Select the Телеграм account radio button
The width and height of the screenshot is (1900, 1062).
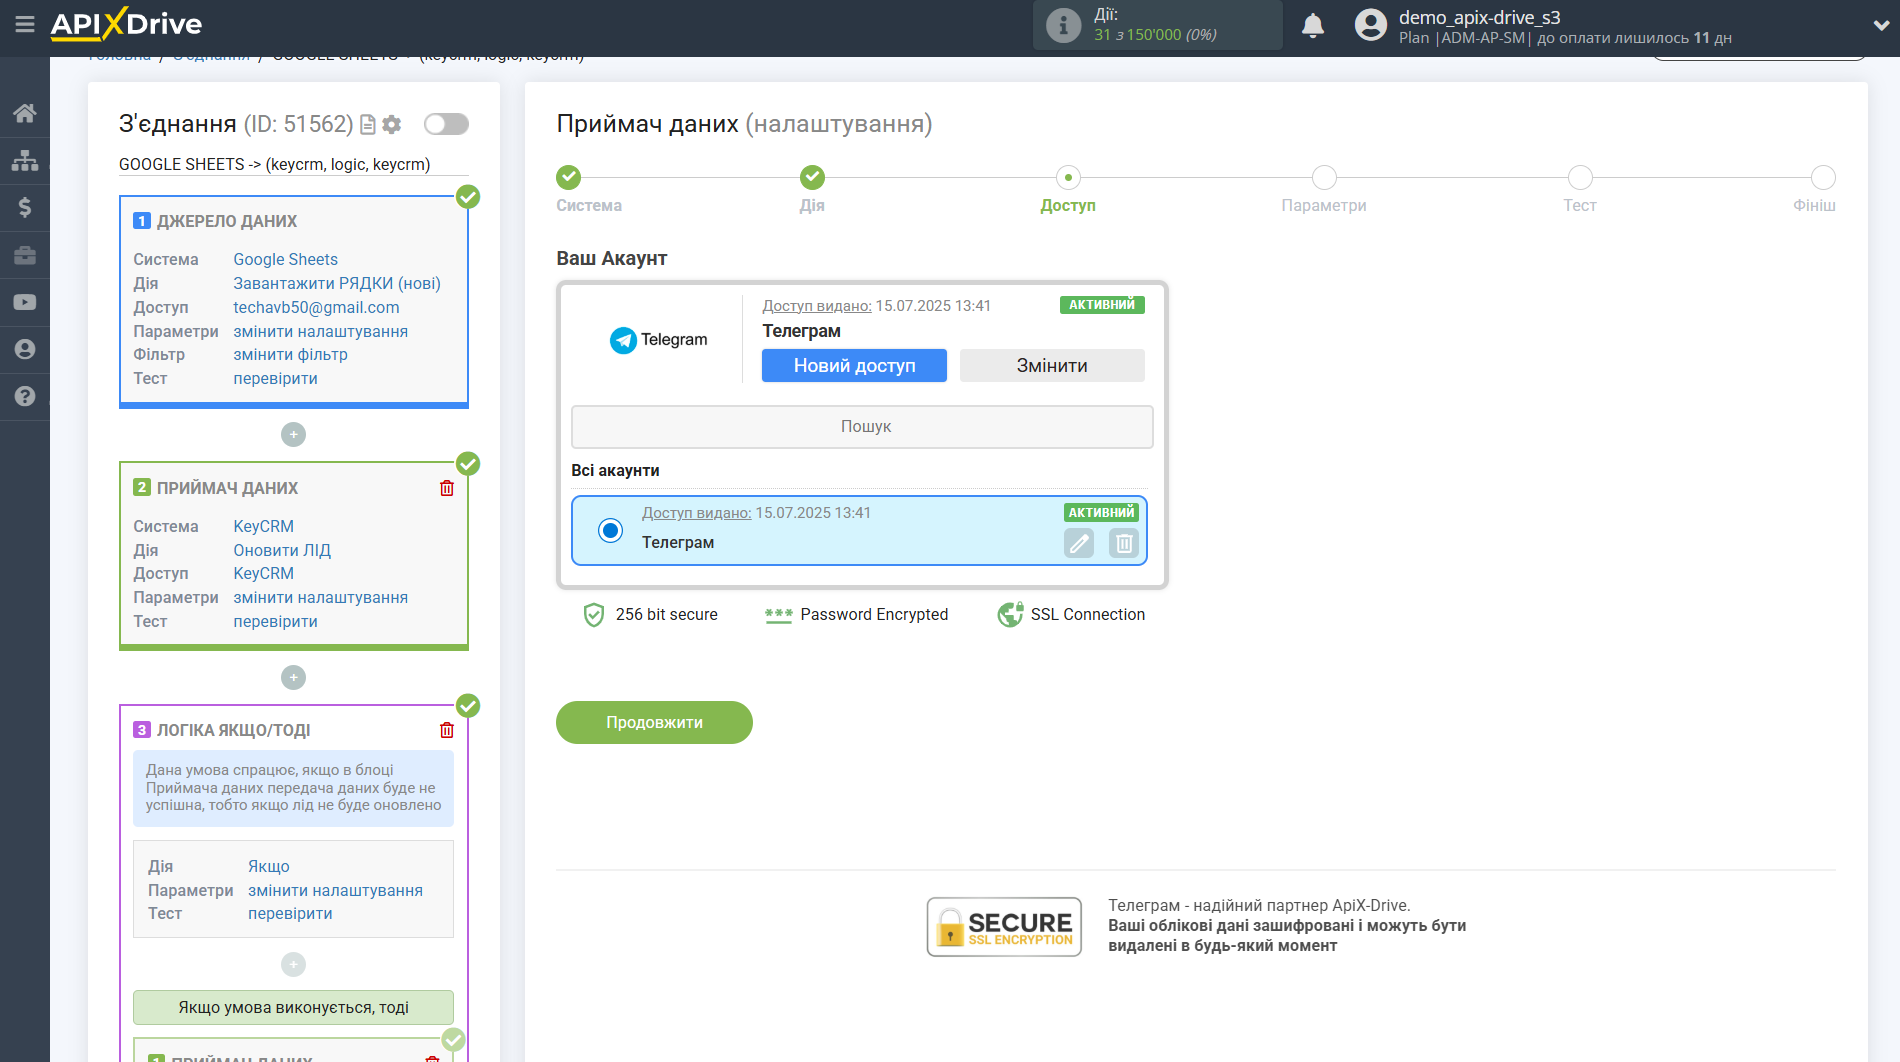tap(610, 530)
